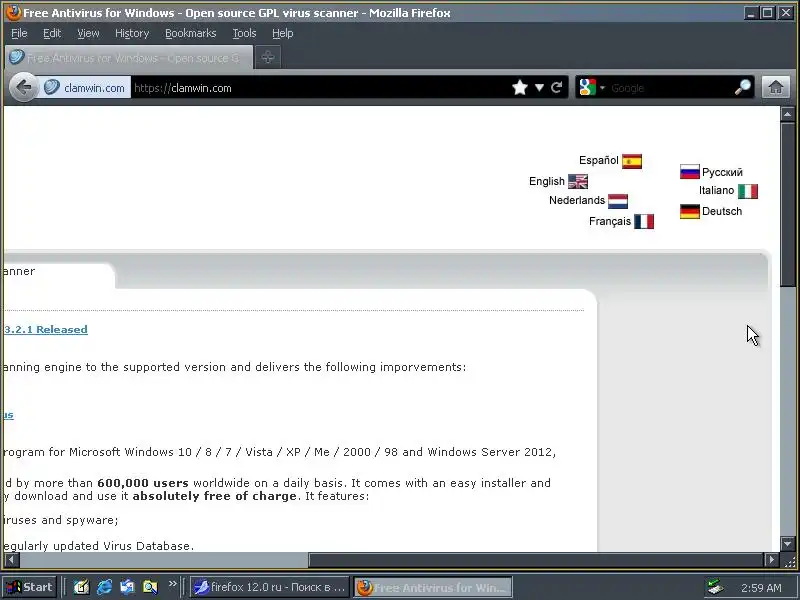This screenshot has width=800, height=600.
Task: Open the View menu
Action: click(x=88, y=33)
